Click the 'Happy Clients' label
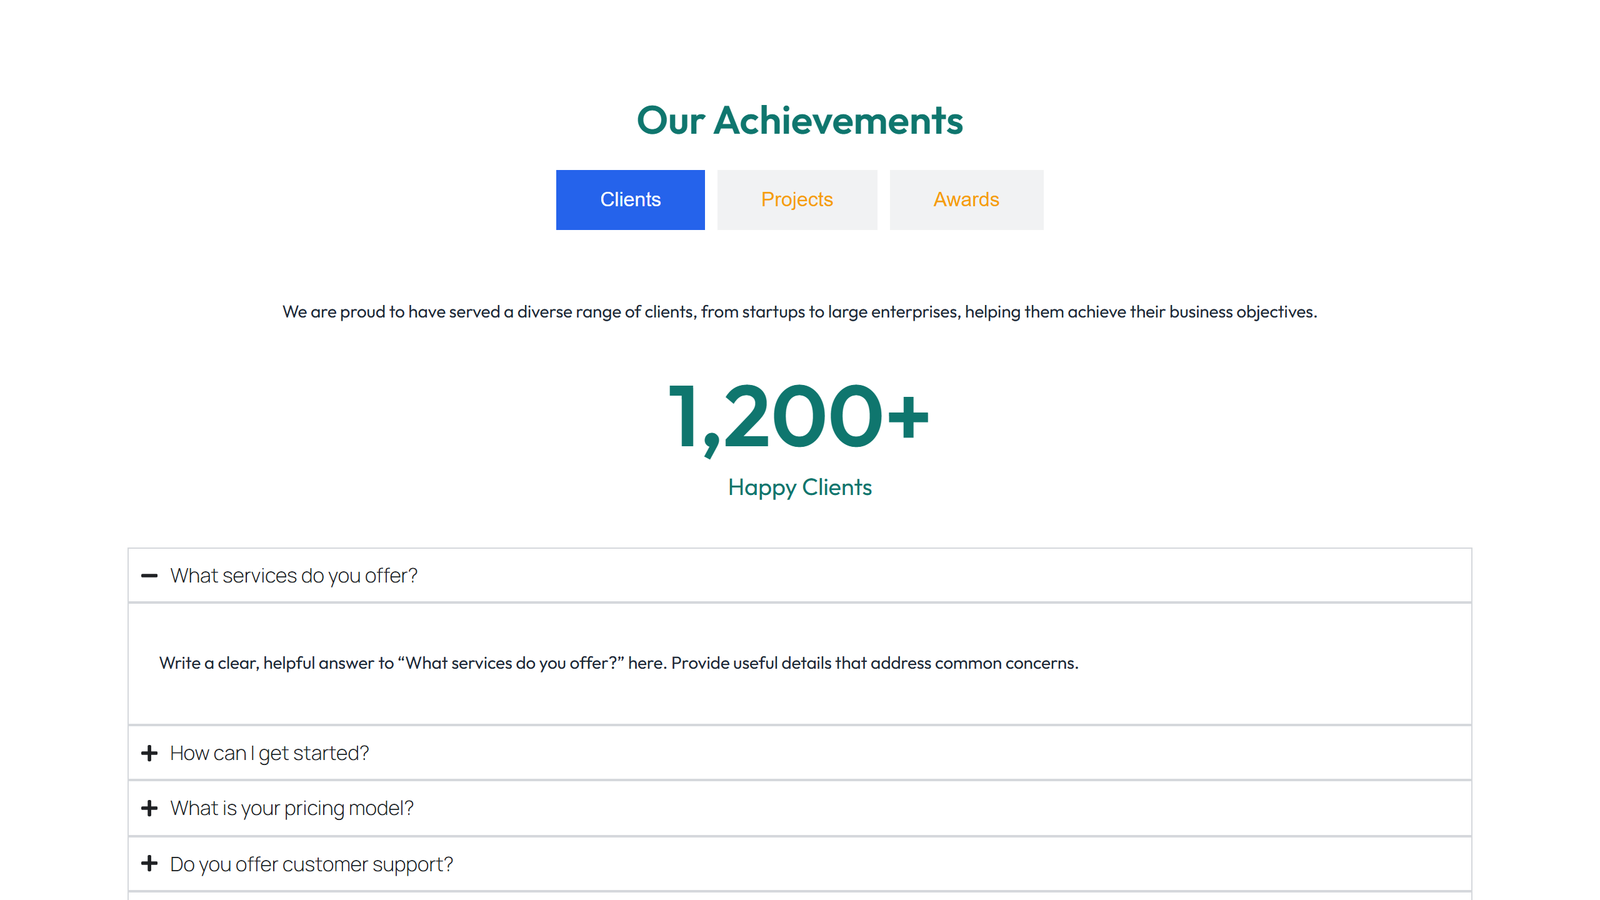 [x=800, y=487]
